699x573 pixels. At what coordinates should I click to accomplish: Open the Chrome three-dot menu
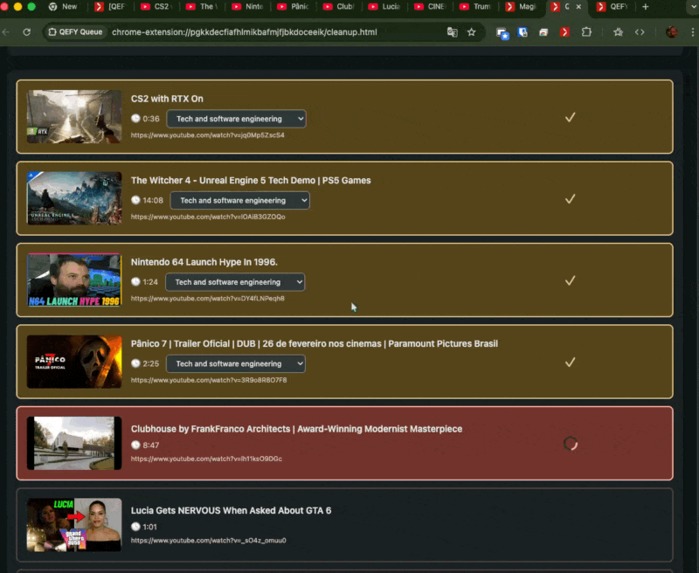(x=692, y=32)
